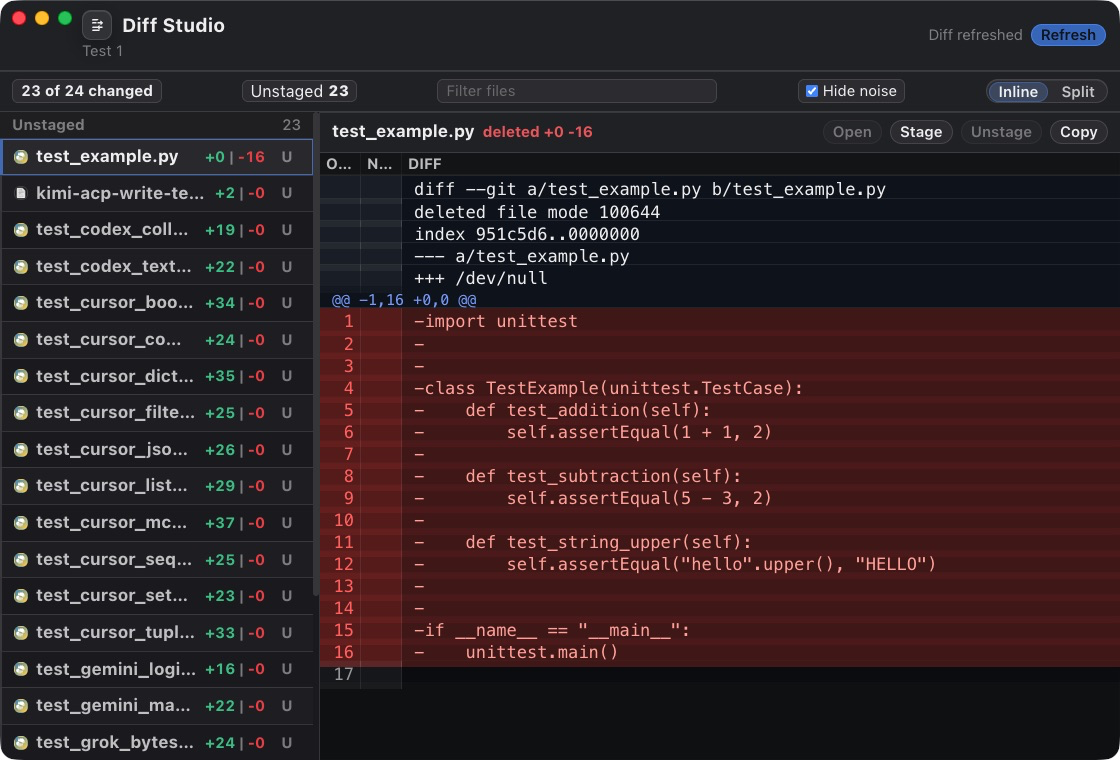Select test_grok_bytes... file
This screenshot has height=760, width=1120.
[x=157, y=743]
